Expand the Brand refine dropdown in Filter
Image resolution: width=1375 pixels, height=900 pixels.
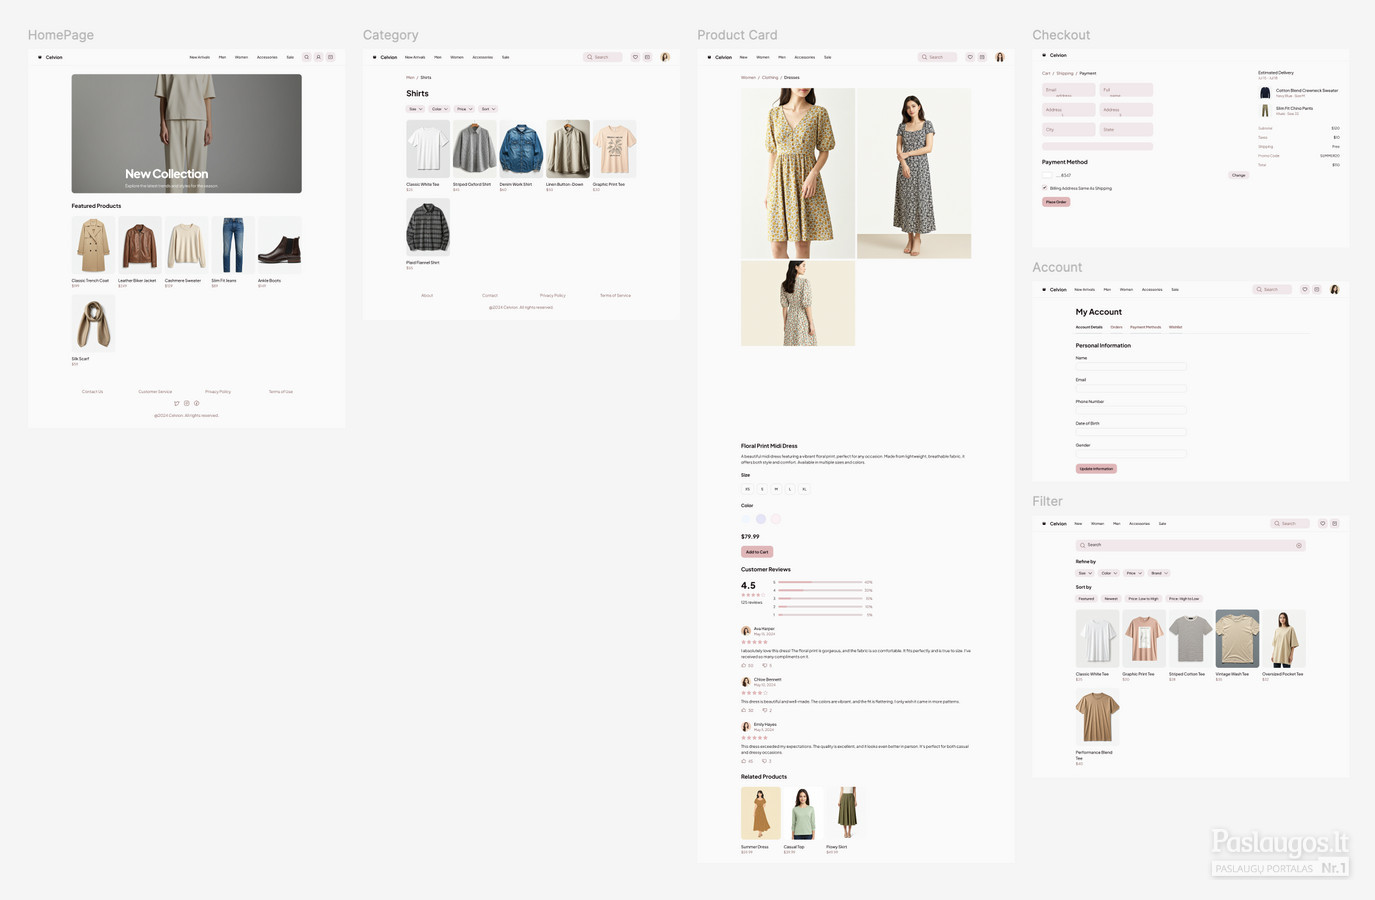tap(1159, 573)
